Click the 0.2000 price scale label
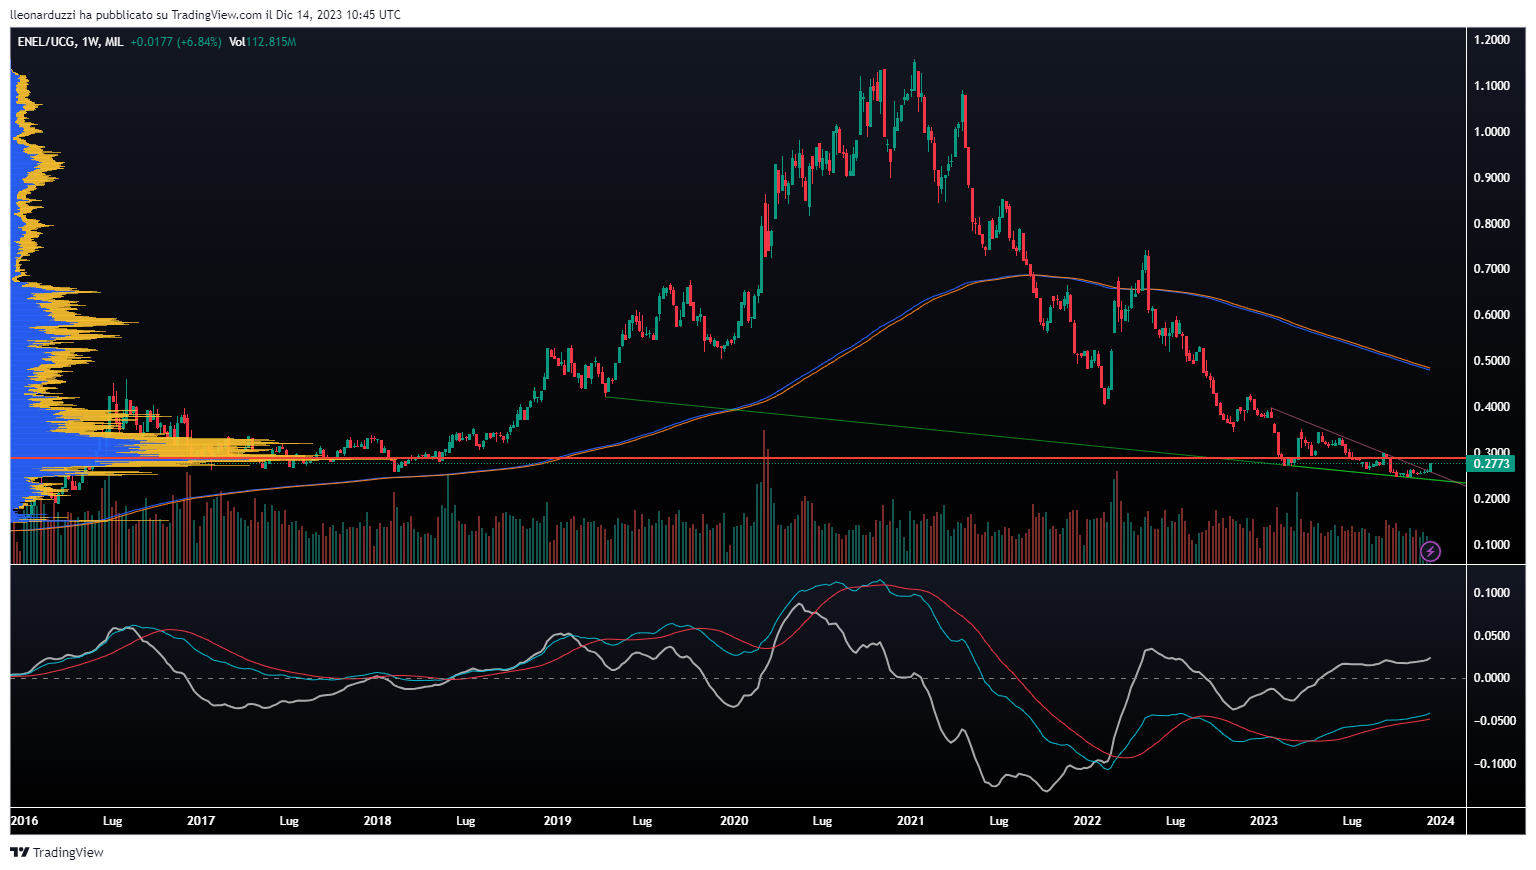This screenshot has height=870, width=1536. 1492,499
